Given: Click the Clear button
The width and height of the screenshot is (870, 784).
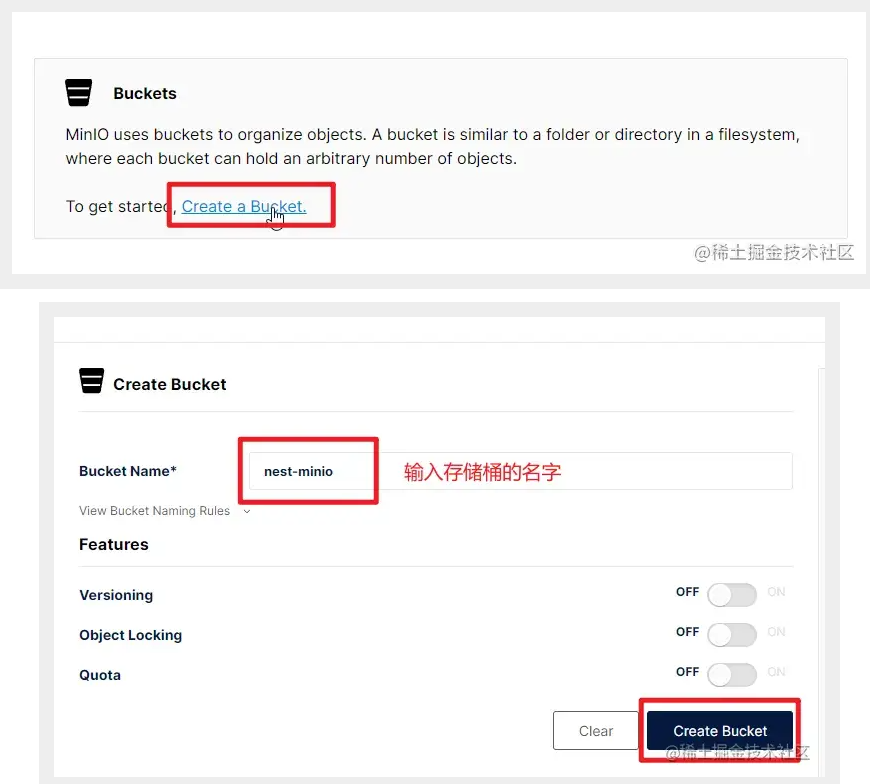Looking at the screenshot, I should [x=595, y=731].
